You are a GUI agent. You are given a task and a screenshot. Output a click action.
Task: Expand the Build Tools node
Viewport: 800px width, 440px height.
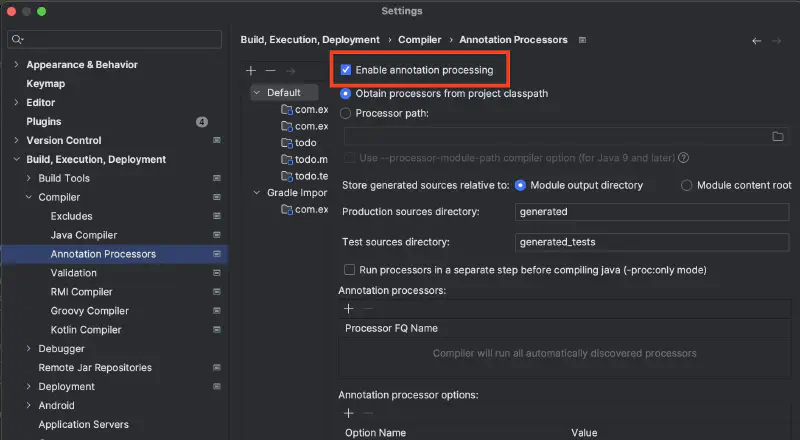click(x=29, y=178)
